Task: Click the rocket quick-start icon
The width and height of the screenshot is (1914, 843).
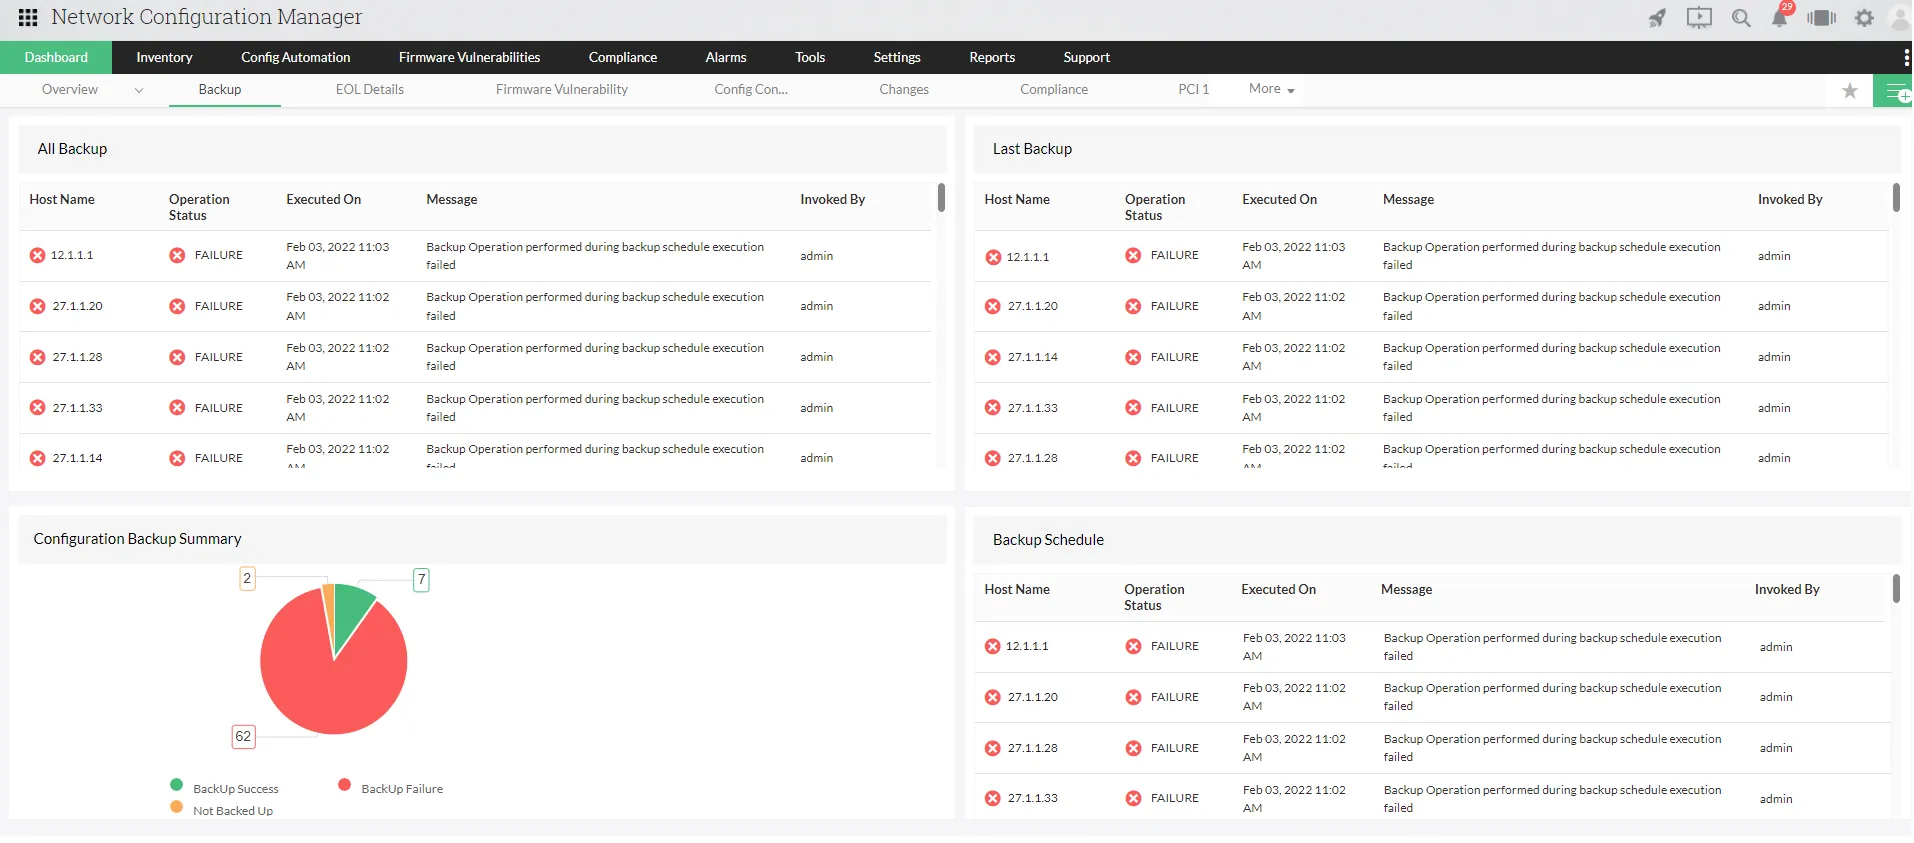Action: [x=1657, y=18]
